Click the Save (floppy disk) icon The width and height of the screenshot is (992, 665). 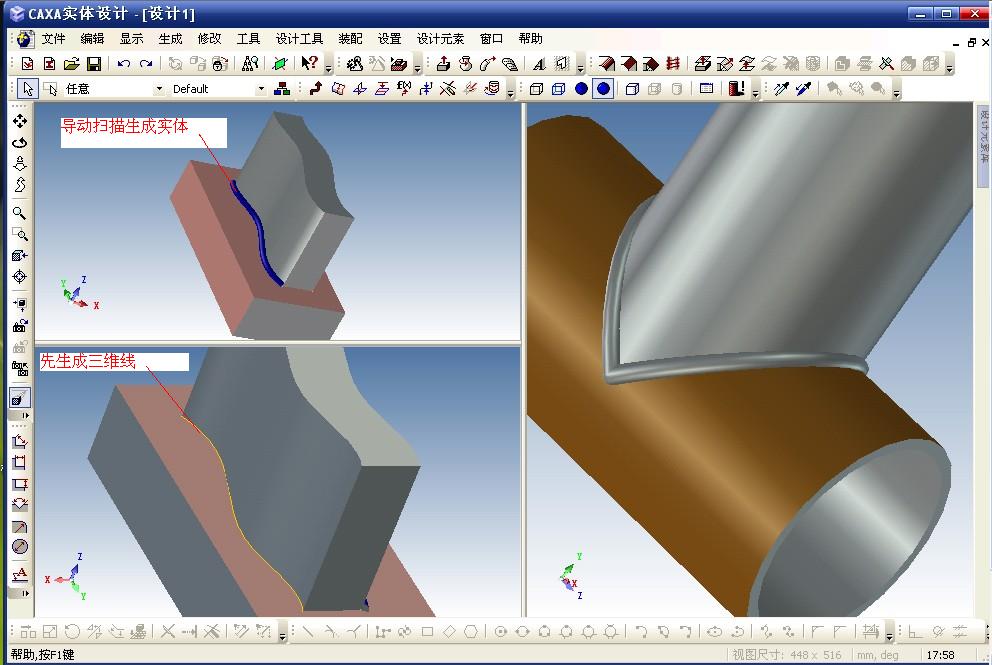point(94,63)
